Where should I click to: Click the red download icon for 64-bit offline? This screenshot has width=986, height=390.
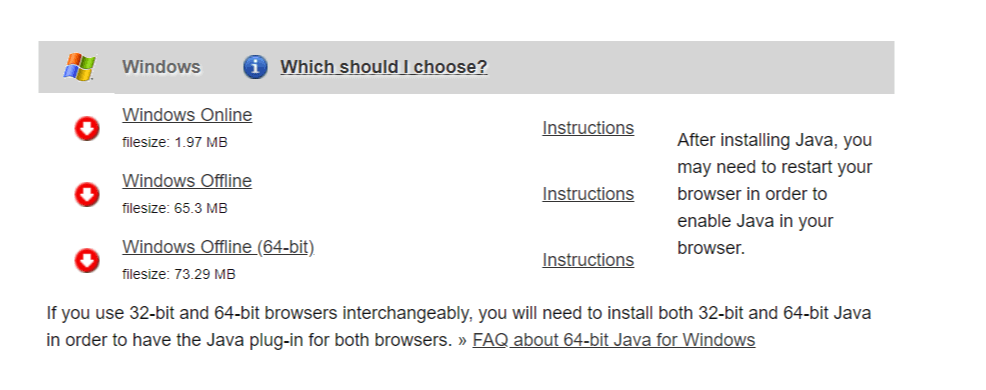point(87,260)
